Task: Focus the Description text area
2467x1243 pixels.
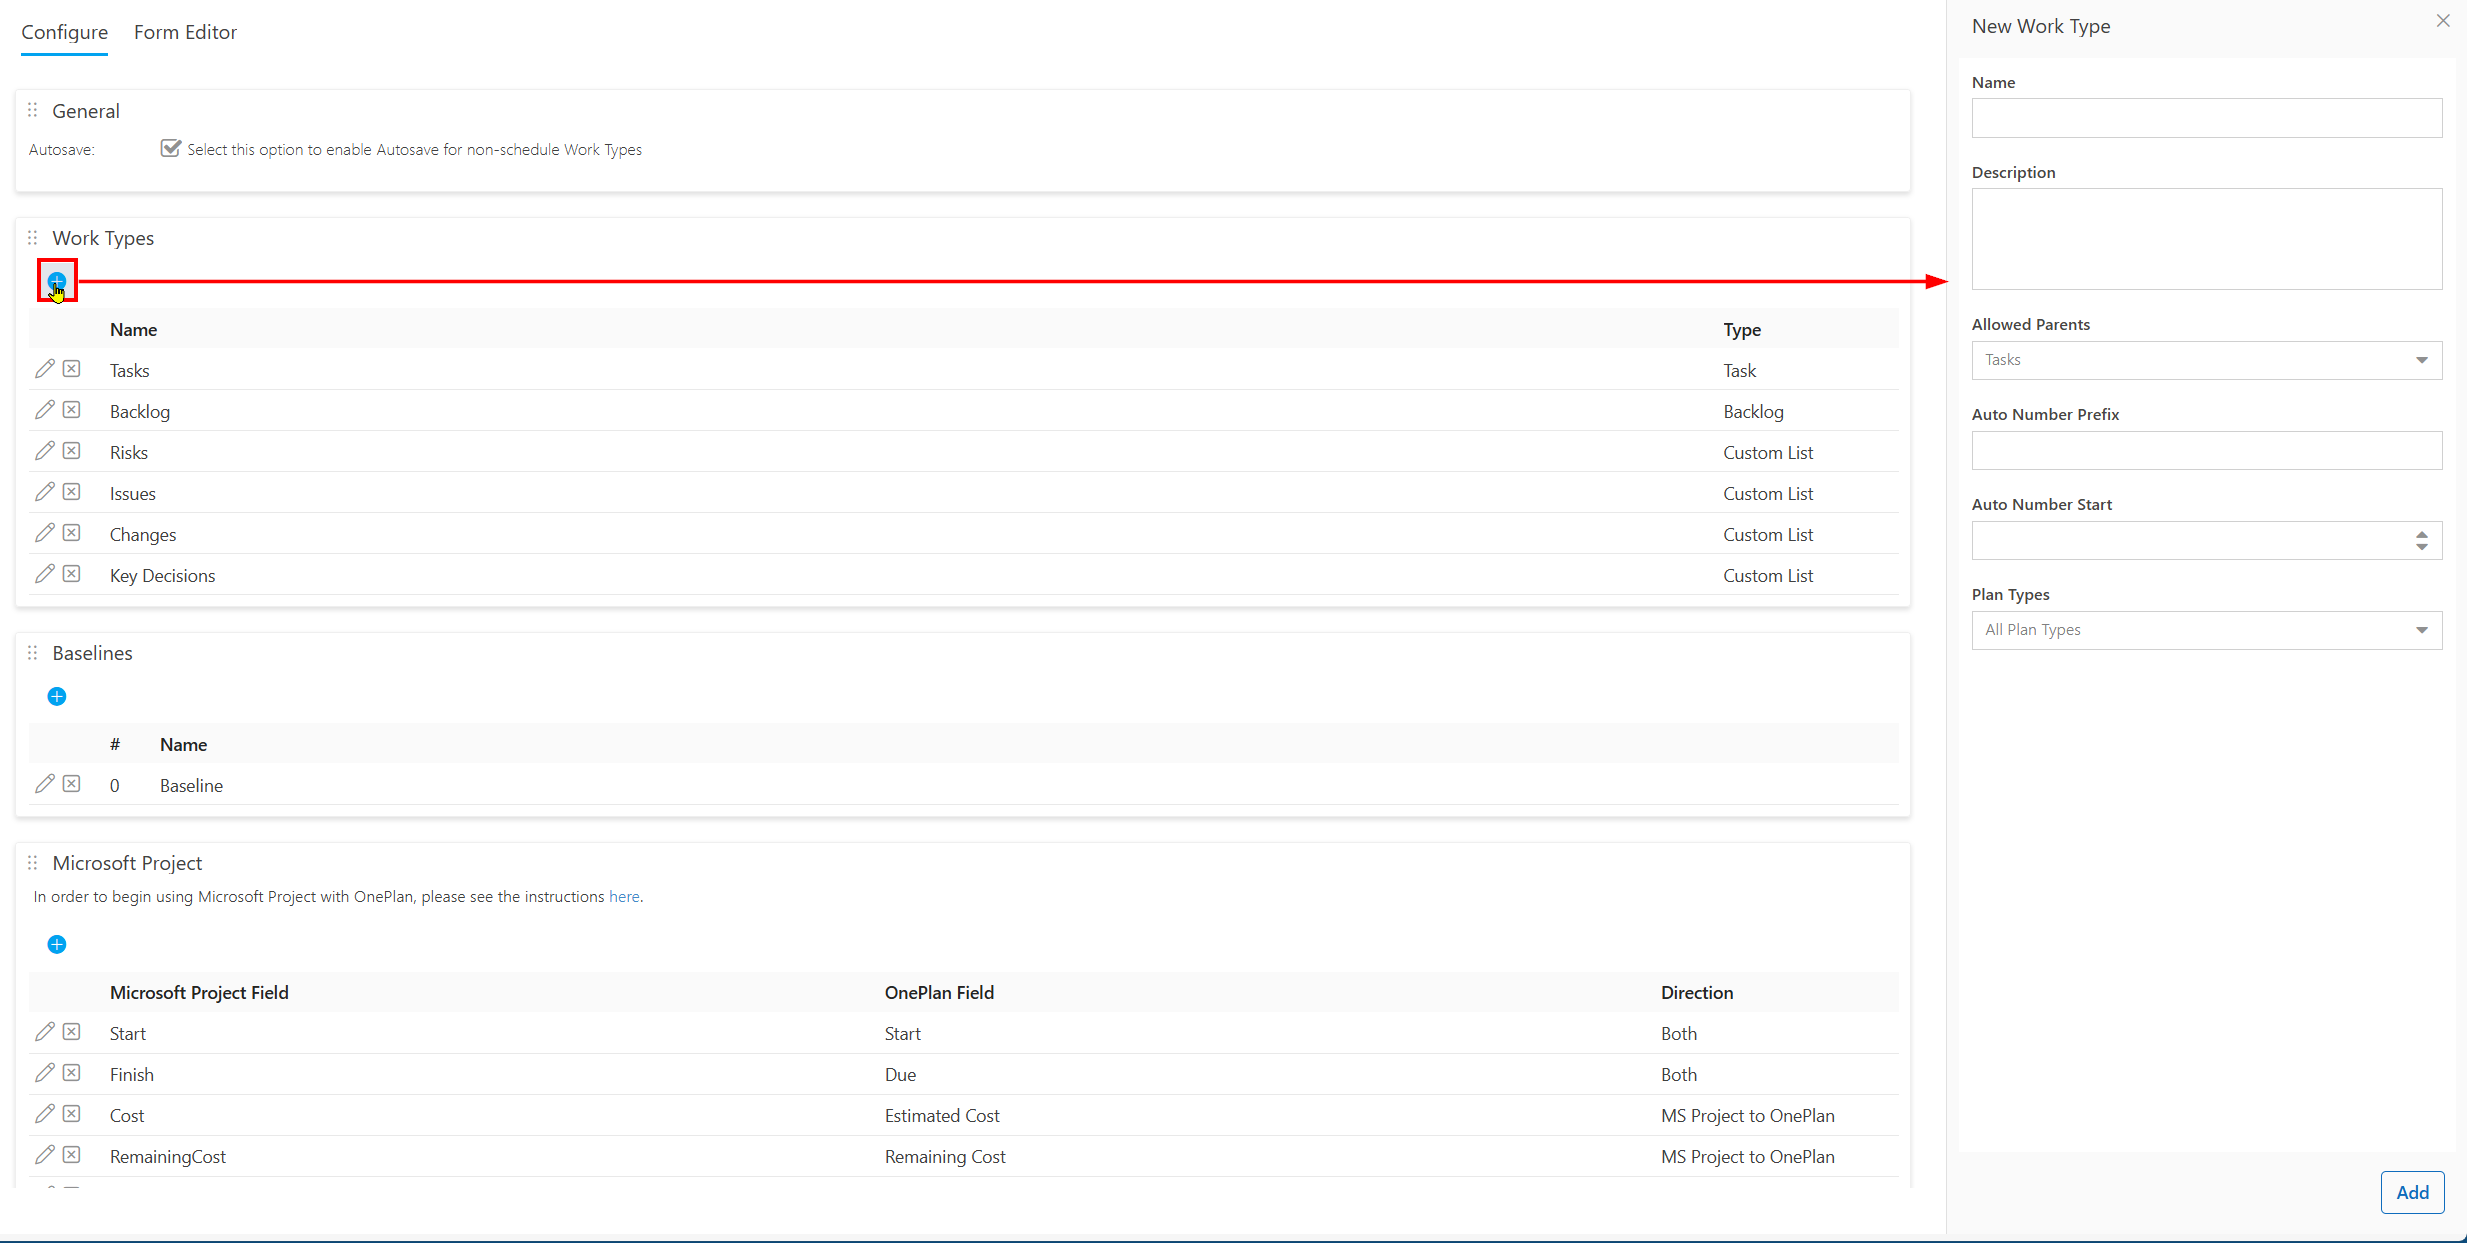Action: [2206, 239]
